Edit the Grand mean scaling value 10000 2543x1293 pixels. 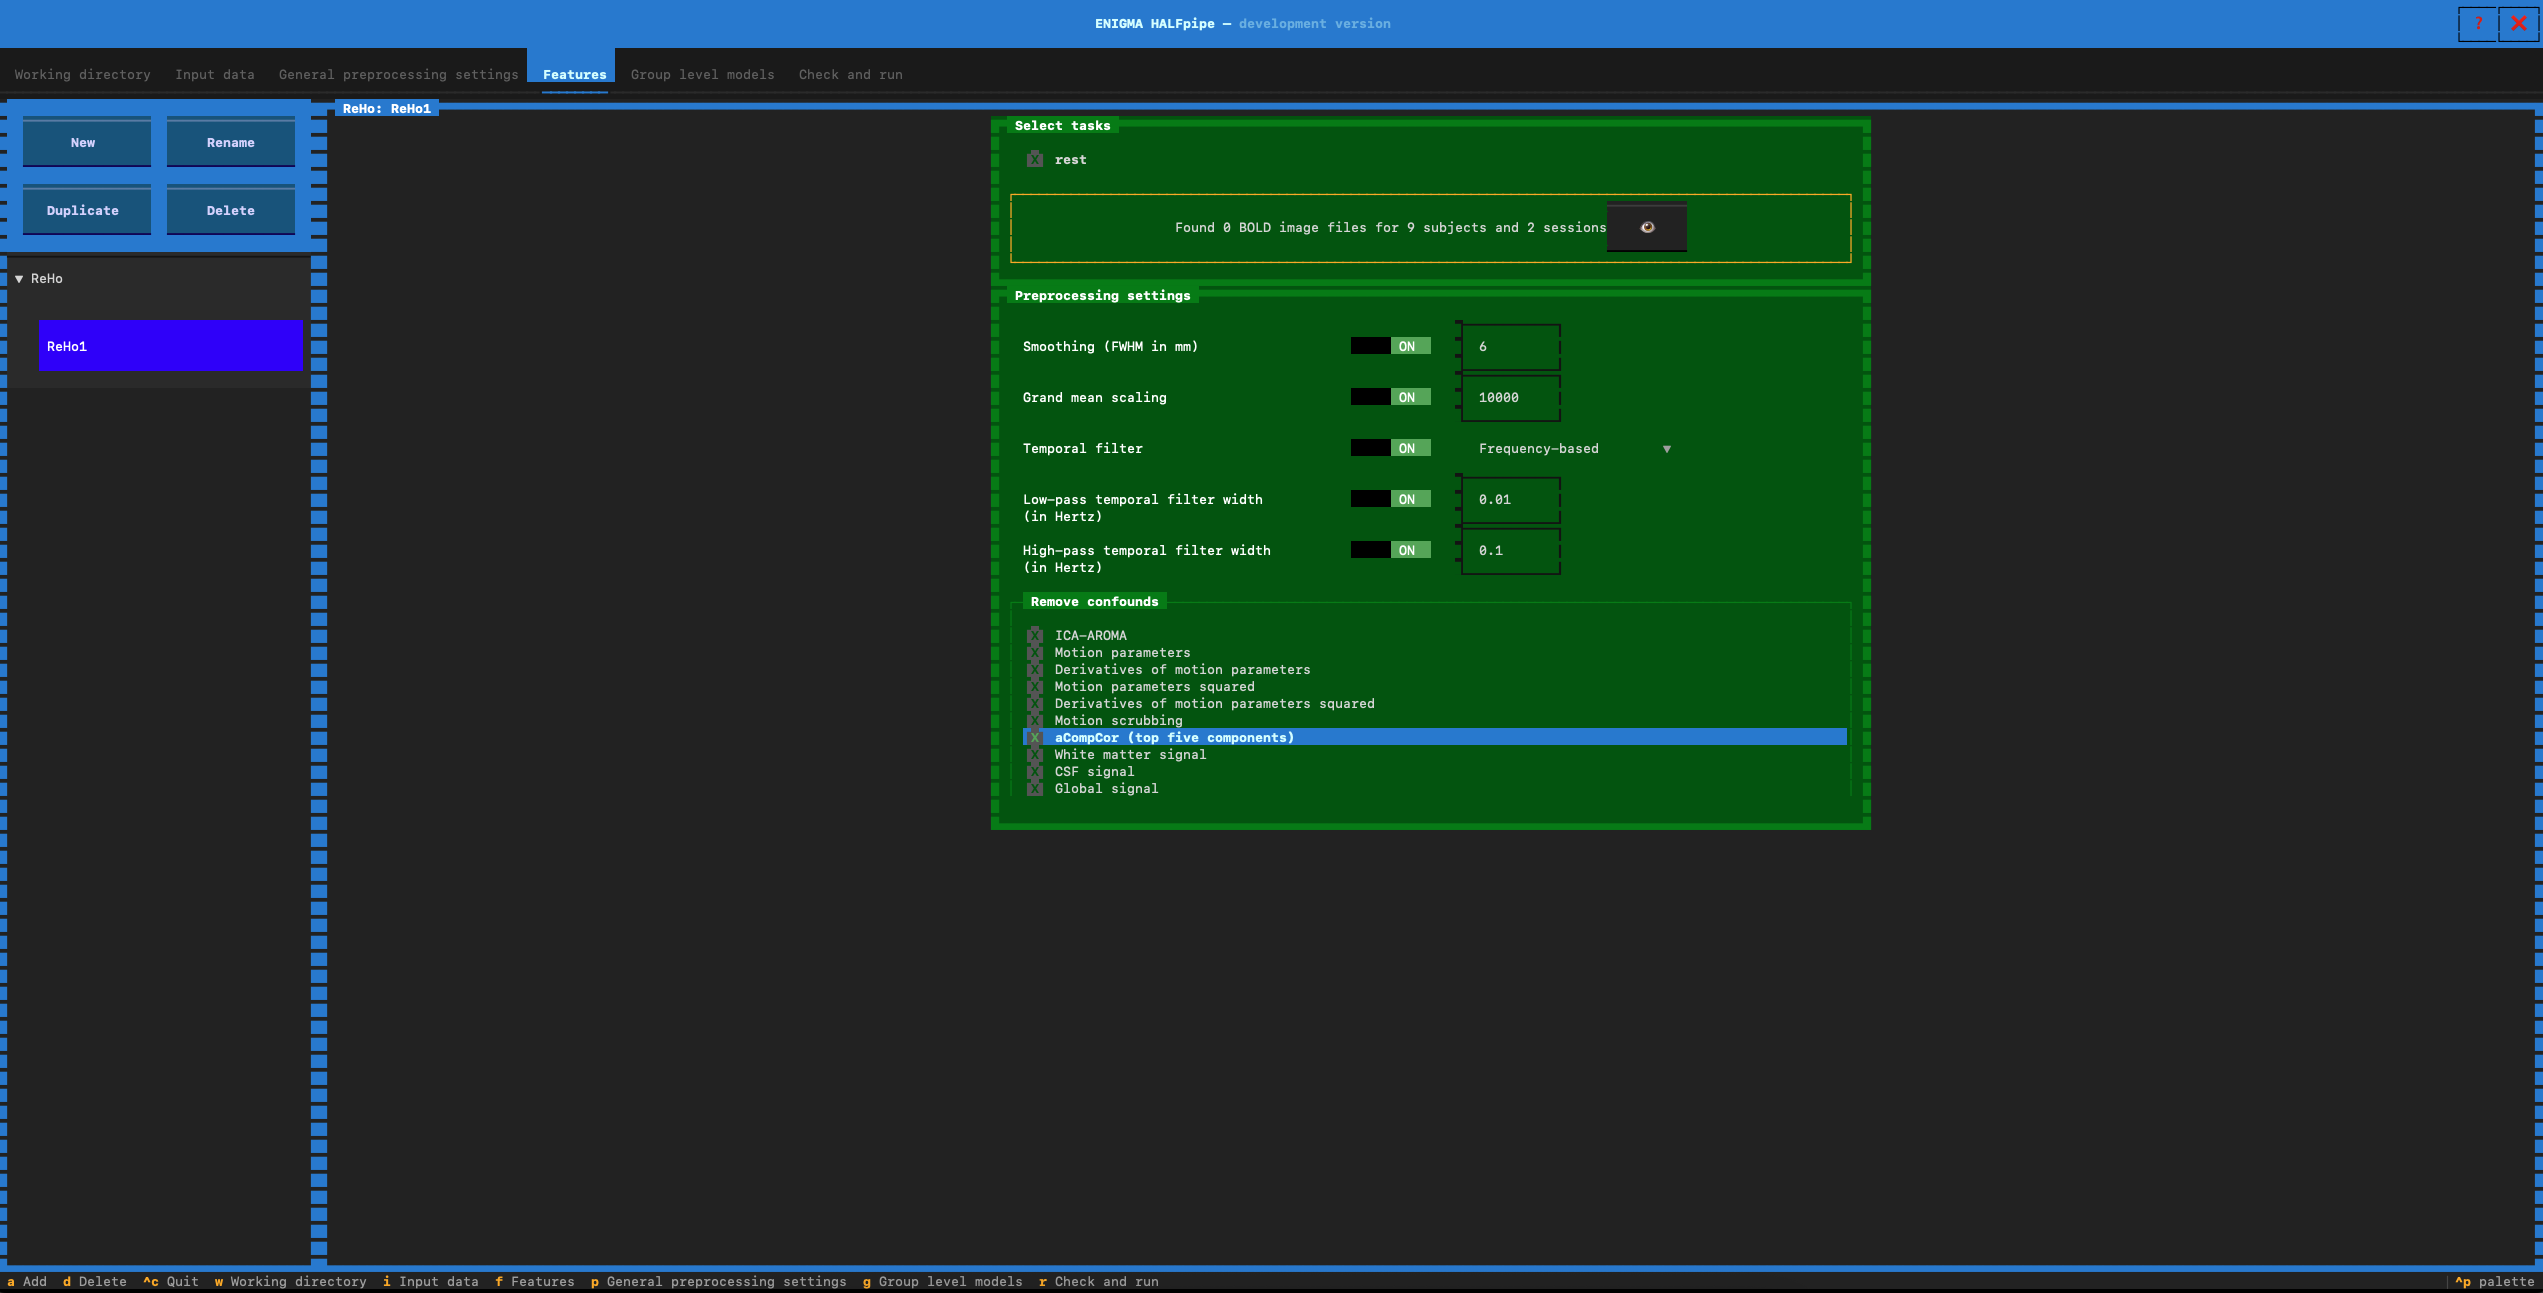pos(1510,397)
